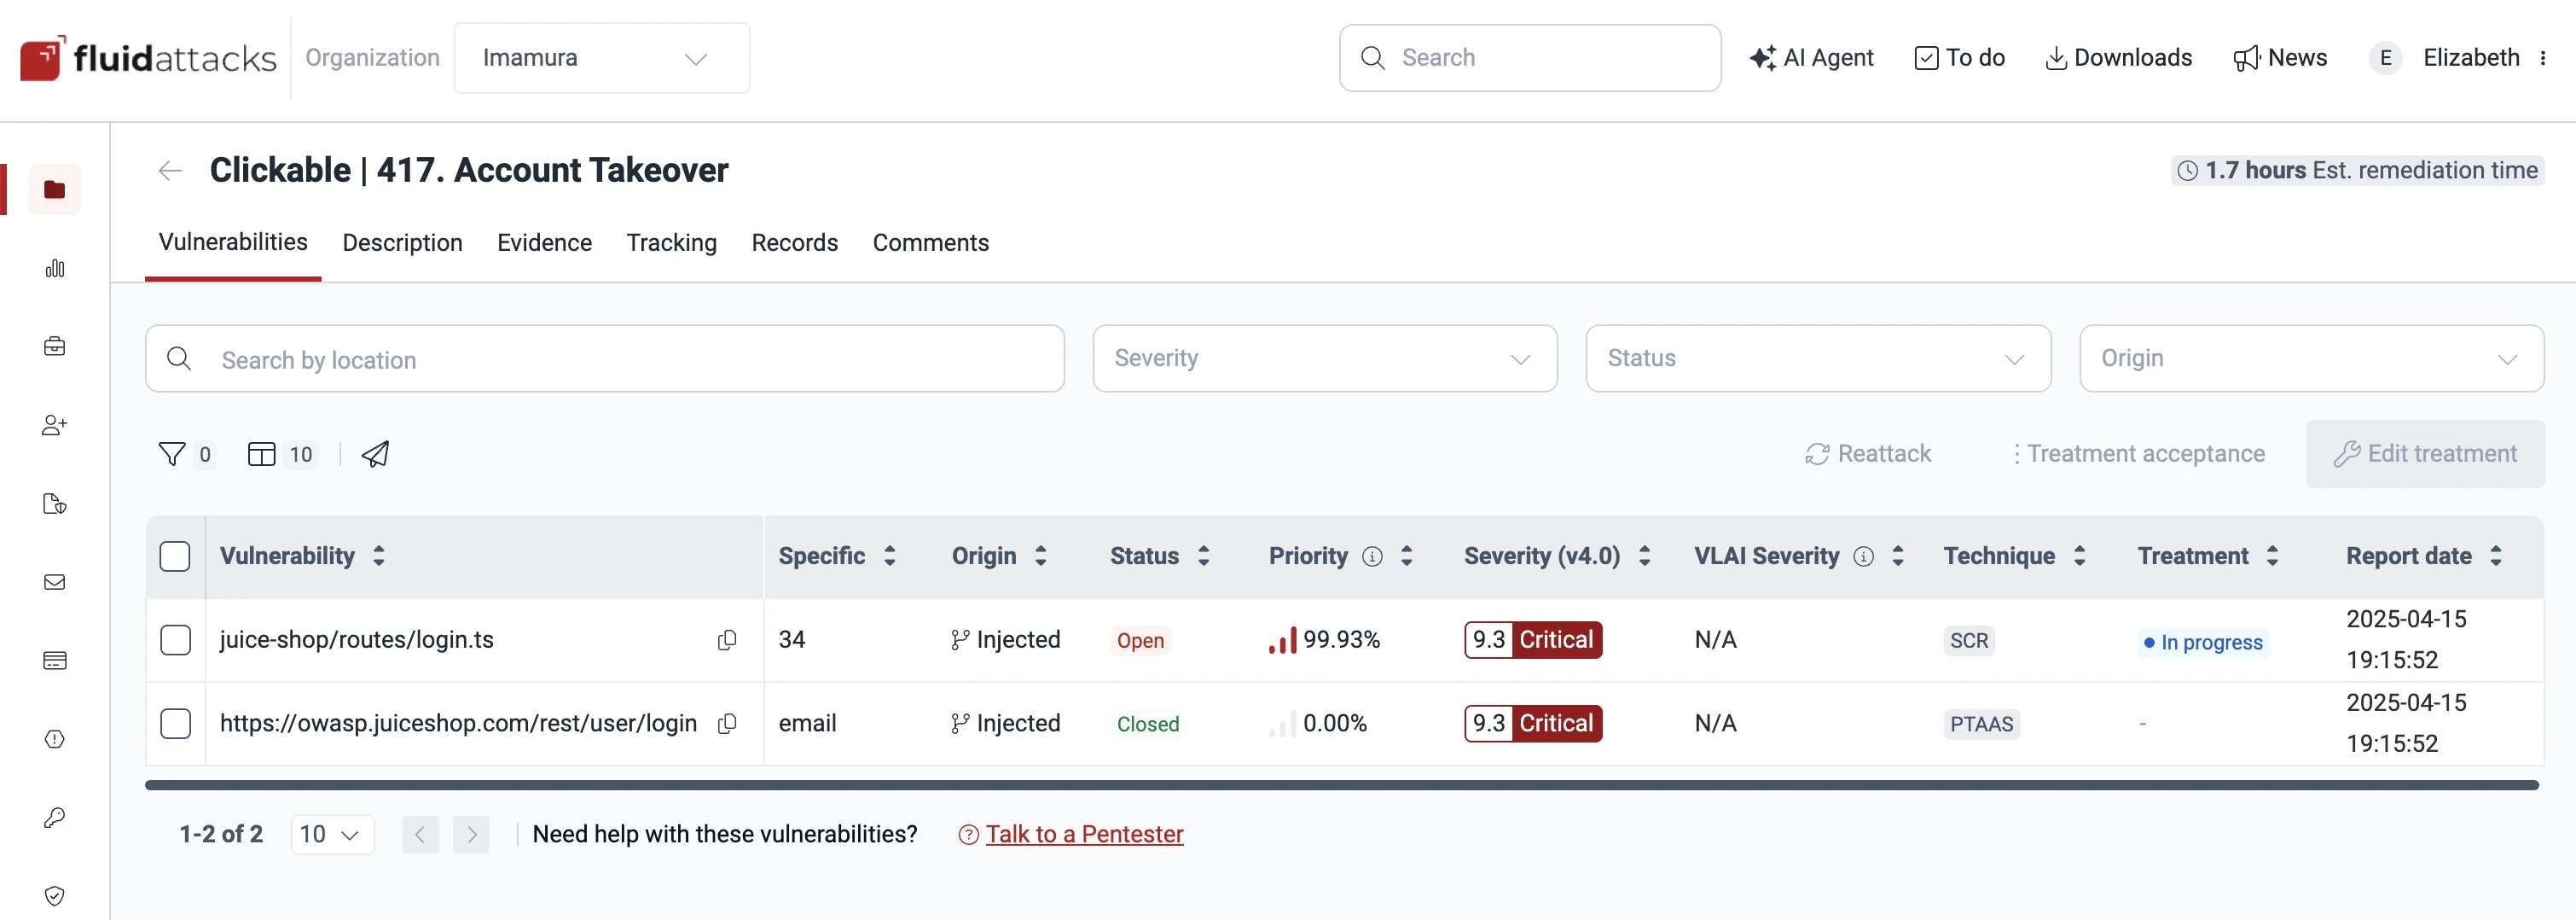
Task: Switch to the Records tab
Action: 795,243
